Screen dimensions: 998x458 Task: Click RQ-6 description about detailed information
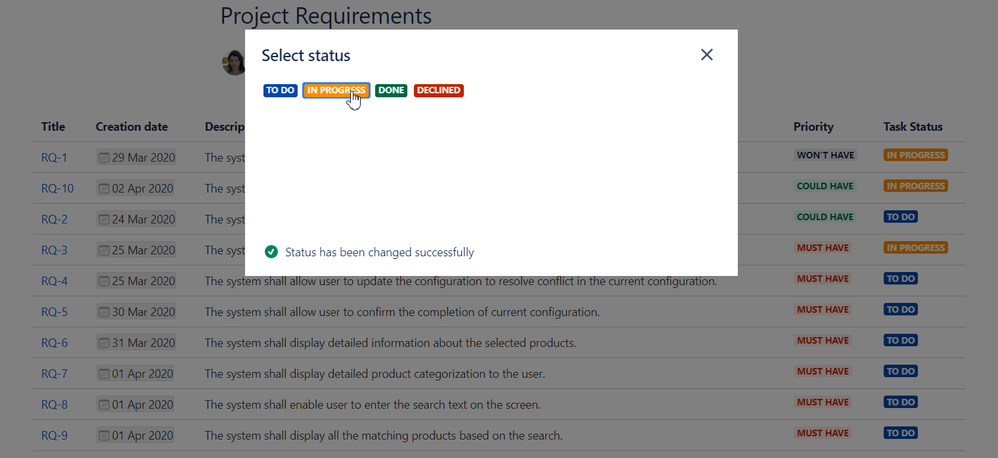pyautogui.click(x=390, y=343)
